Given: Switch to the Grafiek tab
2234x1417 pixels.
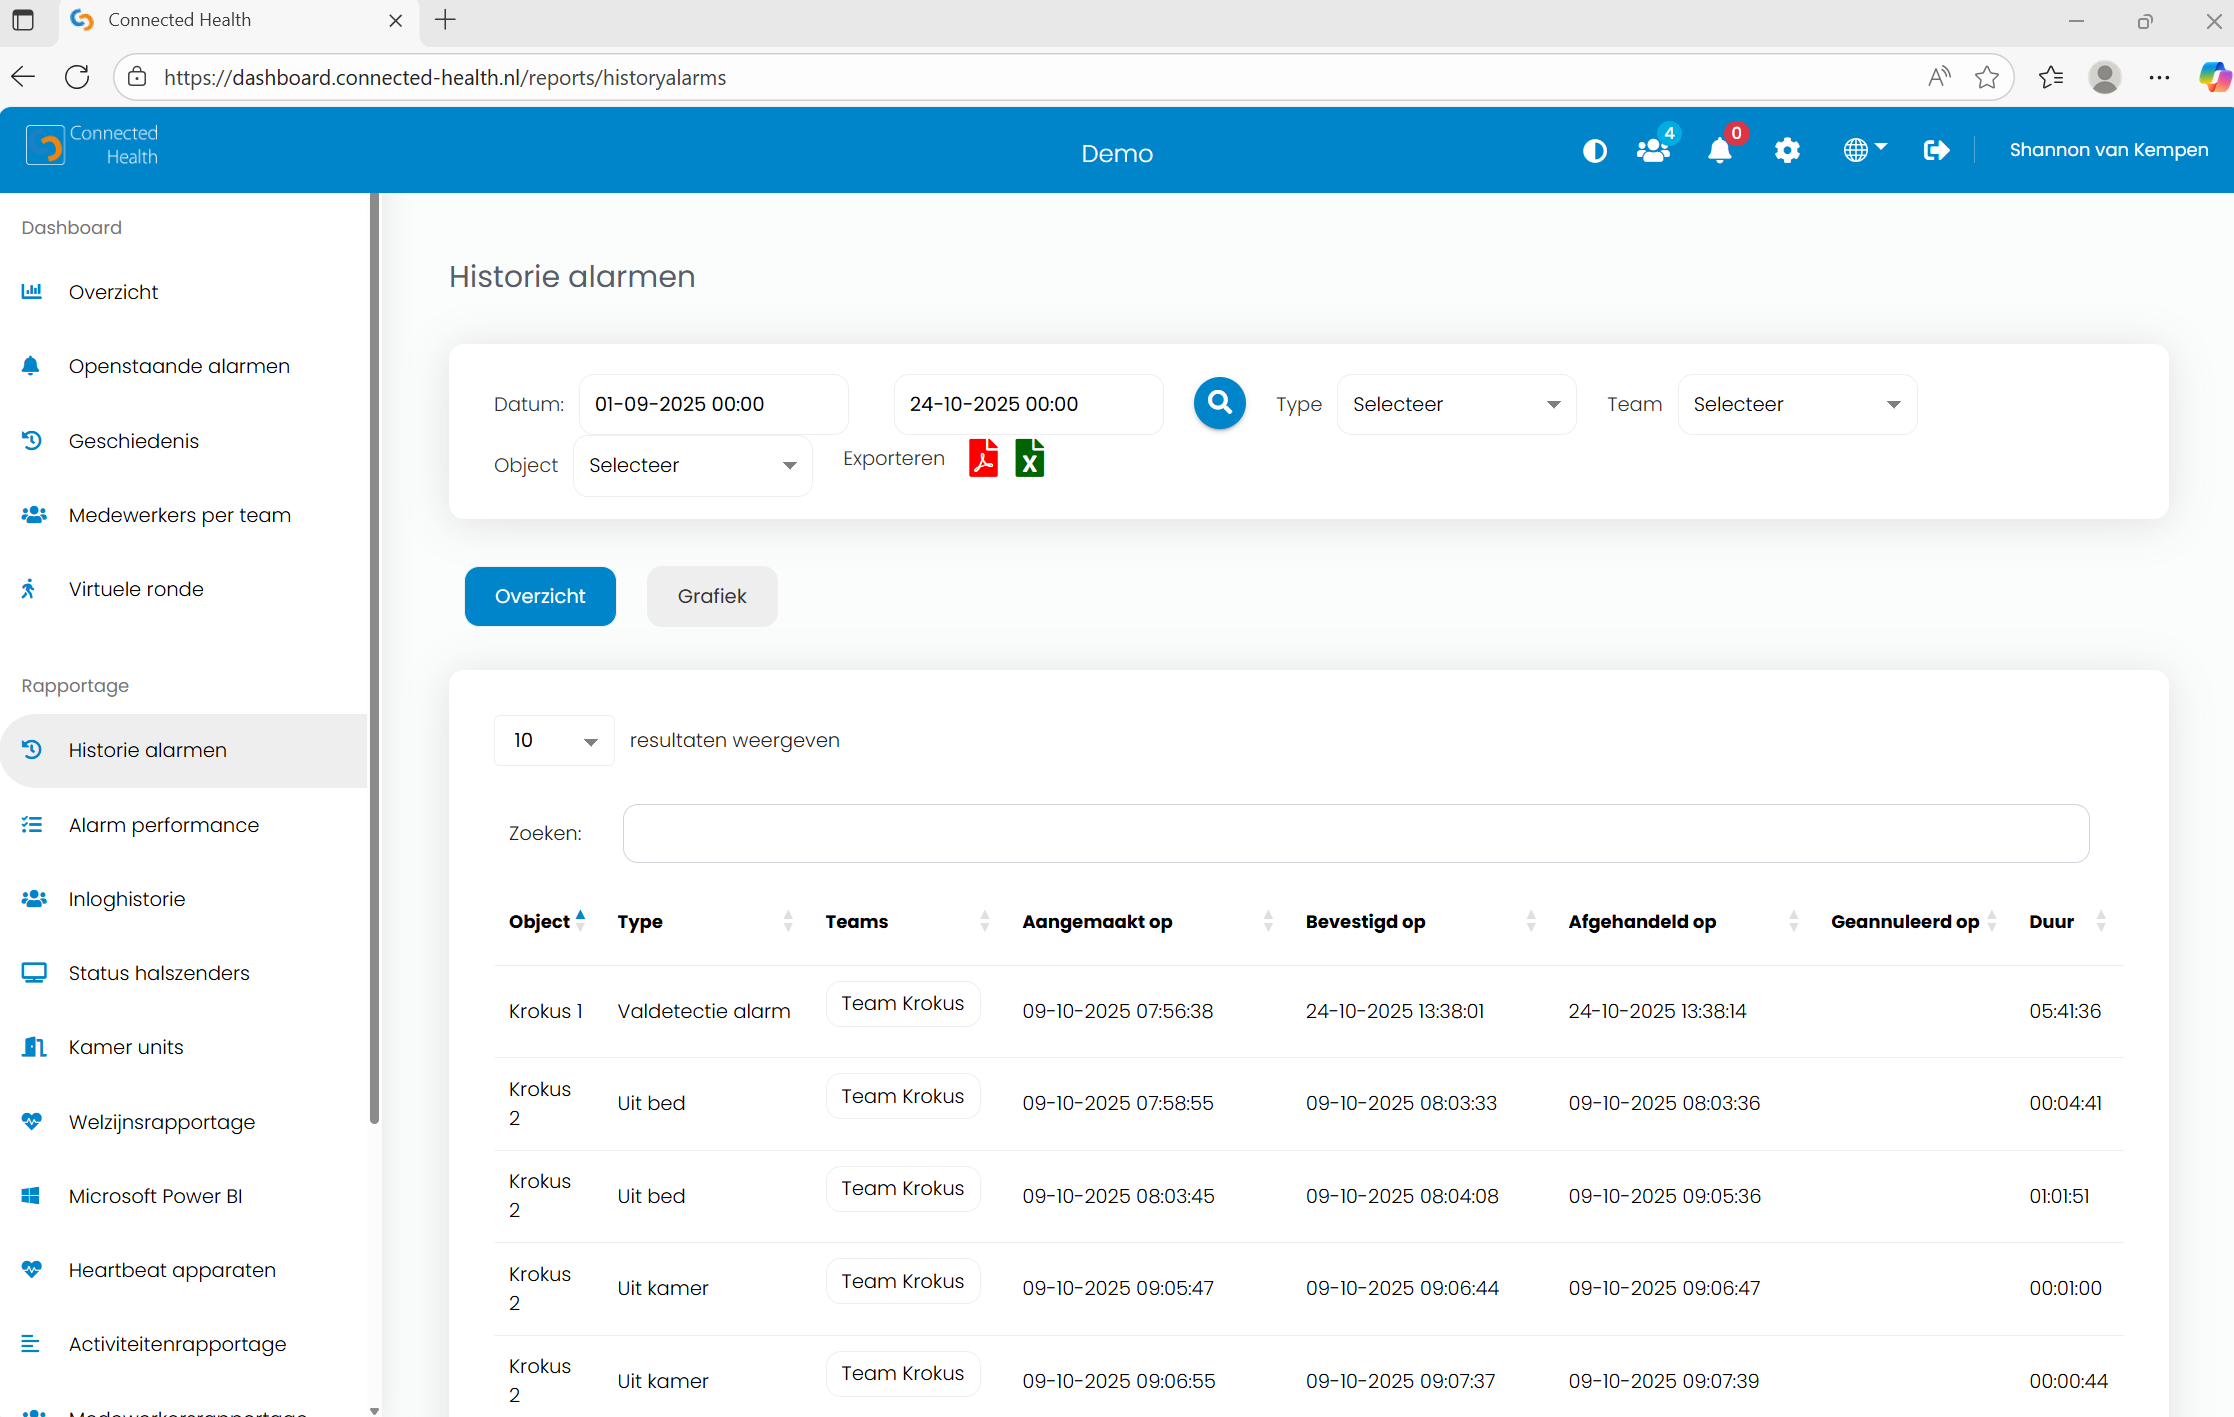Looking at the screenshot, I should coord(711,597).
